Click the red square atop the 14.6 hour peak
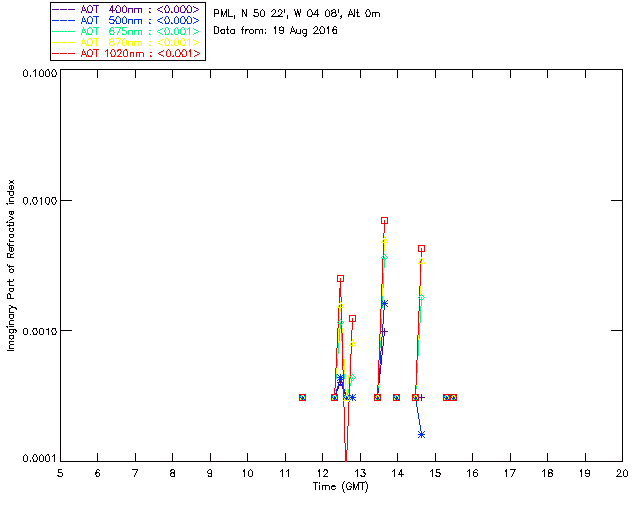 pos(422,249)
